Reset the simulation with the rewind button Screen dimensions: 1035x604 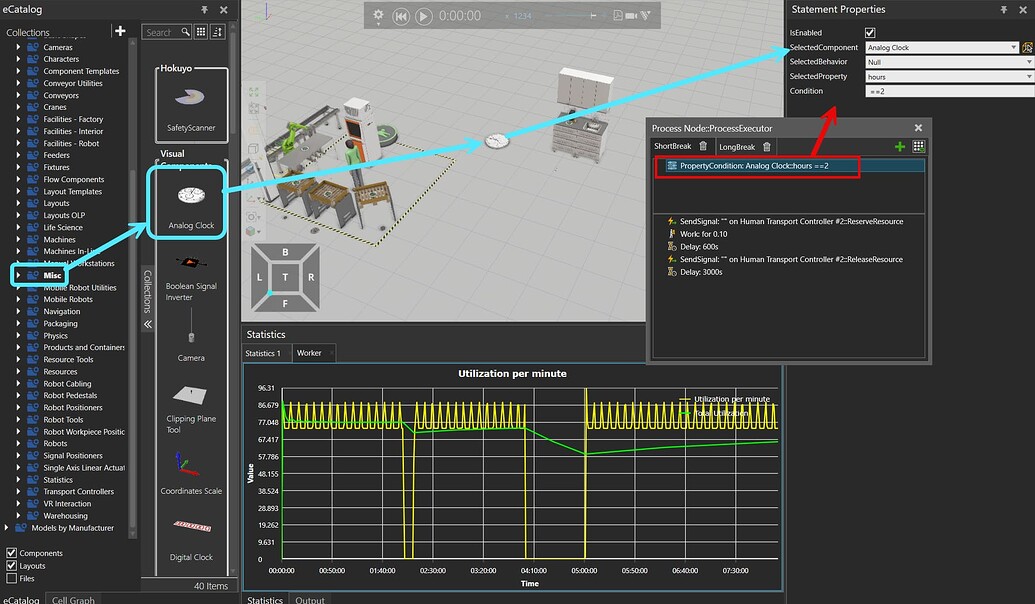[401, 16]
